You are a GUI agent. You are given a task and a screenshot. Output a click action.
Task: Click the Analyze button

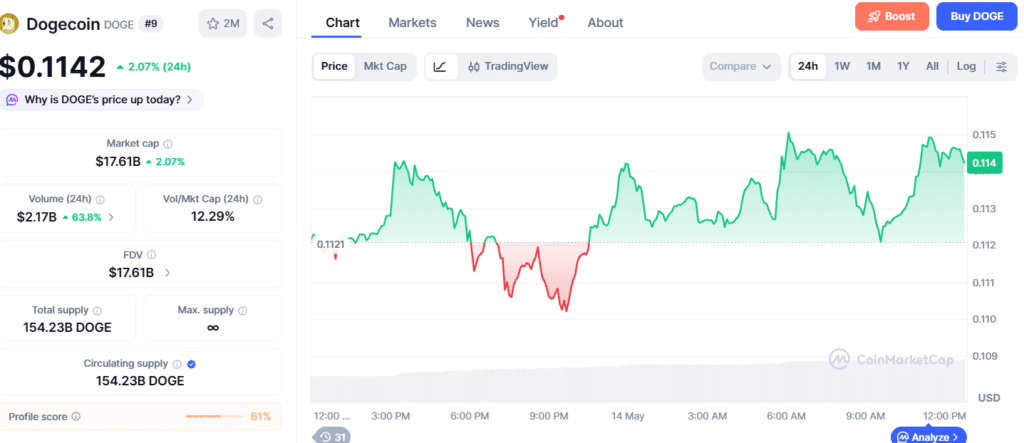929,436
